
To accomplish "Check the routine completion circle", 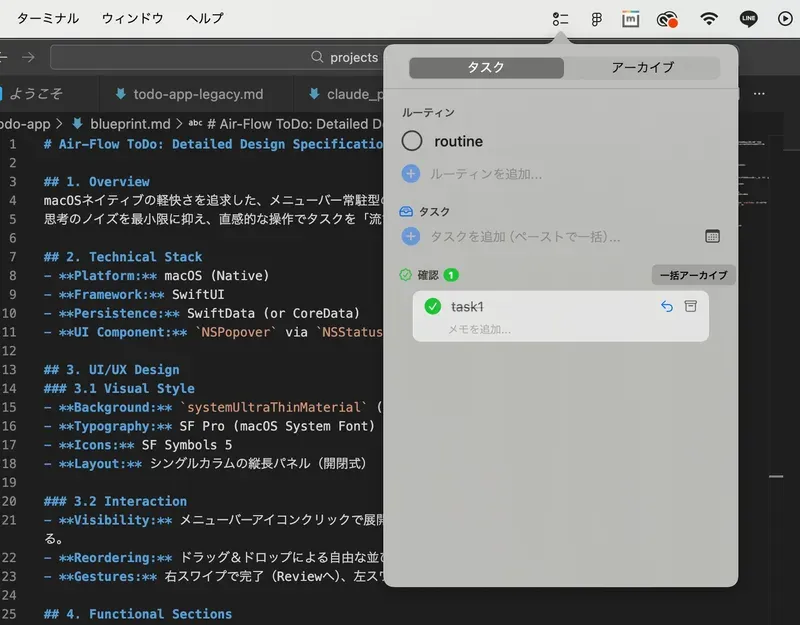I will [412, 142].
